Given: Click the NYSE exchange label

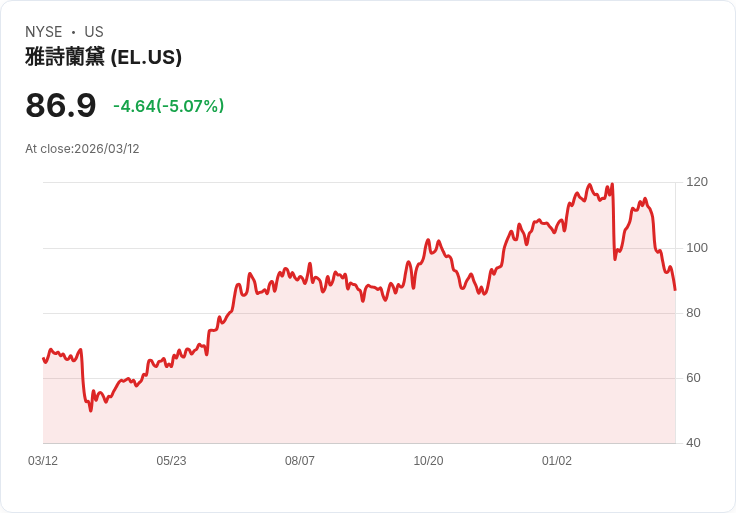Looking at the screenshot, I should (x=43, y=32).
